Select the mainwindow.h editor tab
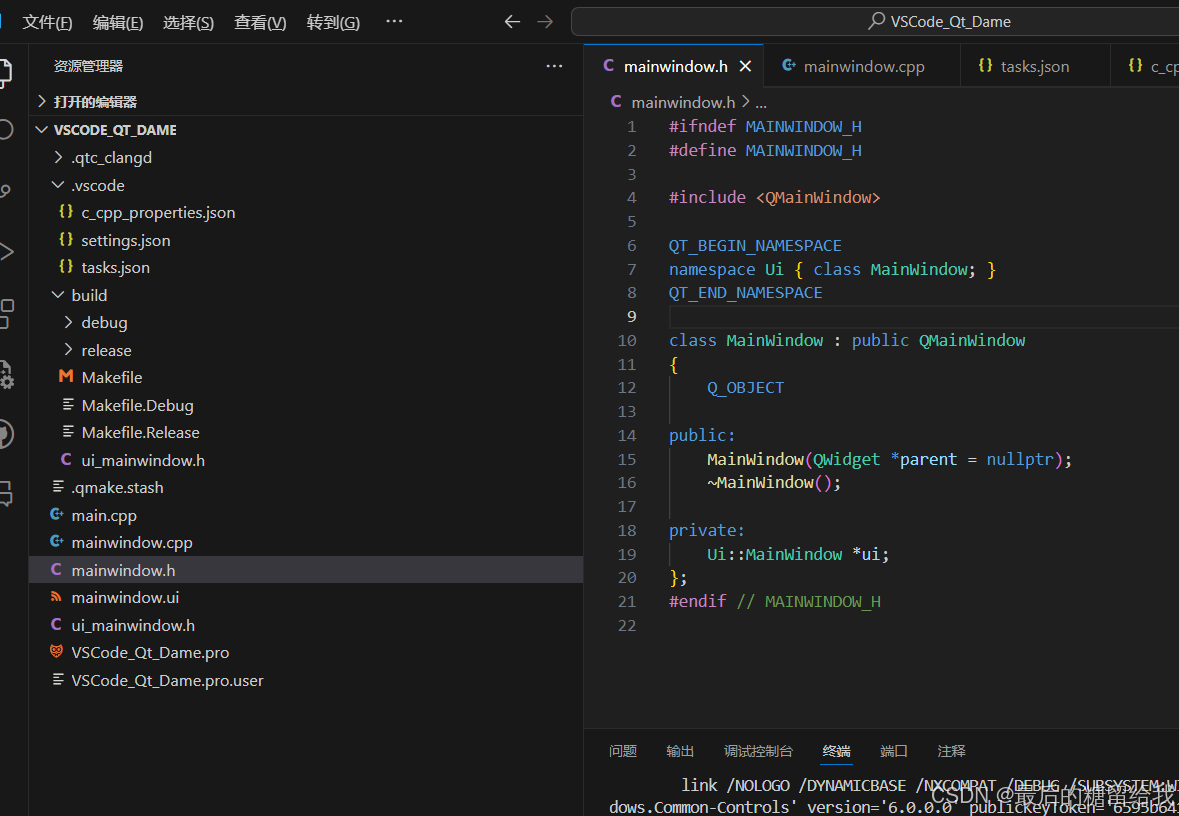Screen dimensions: 1179x816 674,66
